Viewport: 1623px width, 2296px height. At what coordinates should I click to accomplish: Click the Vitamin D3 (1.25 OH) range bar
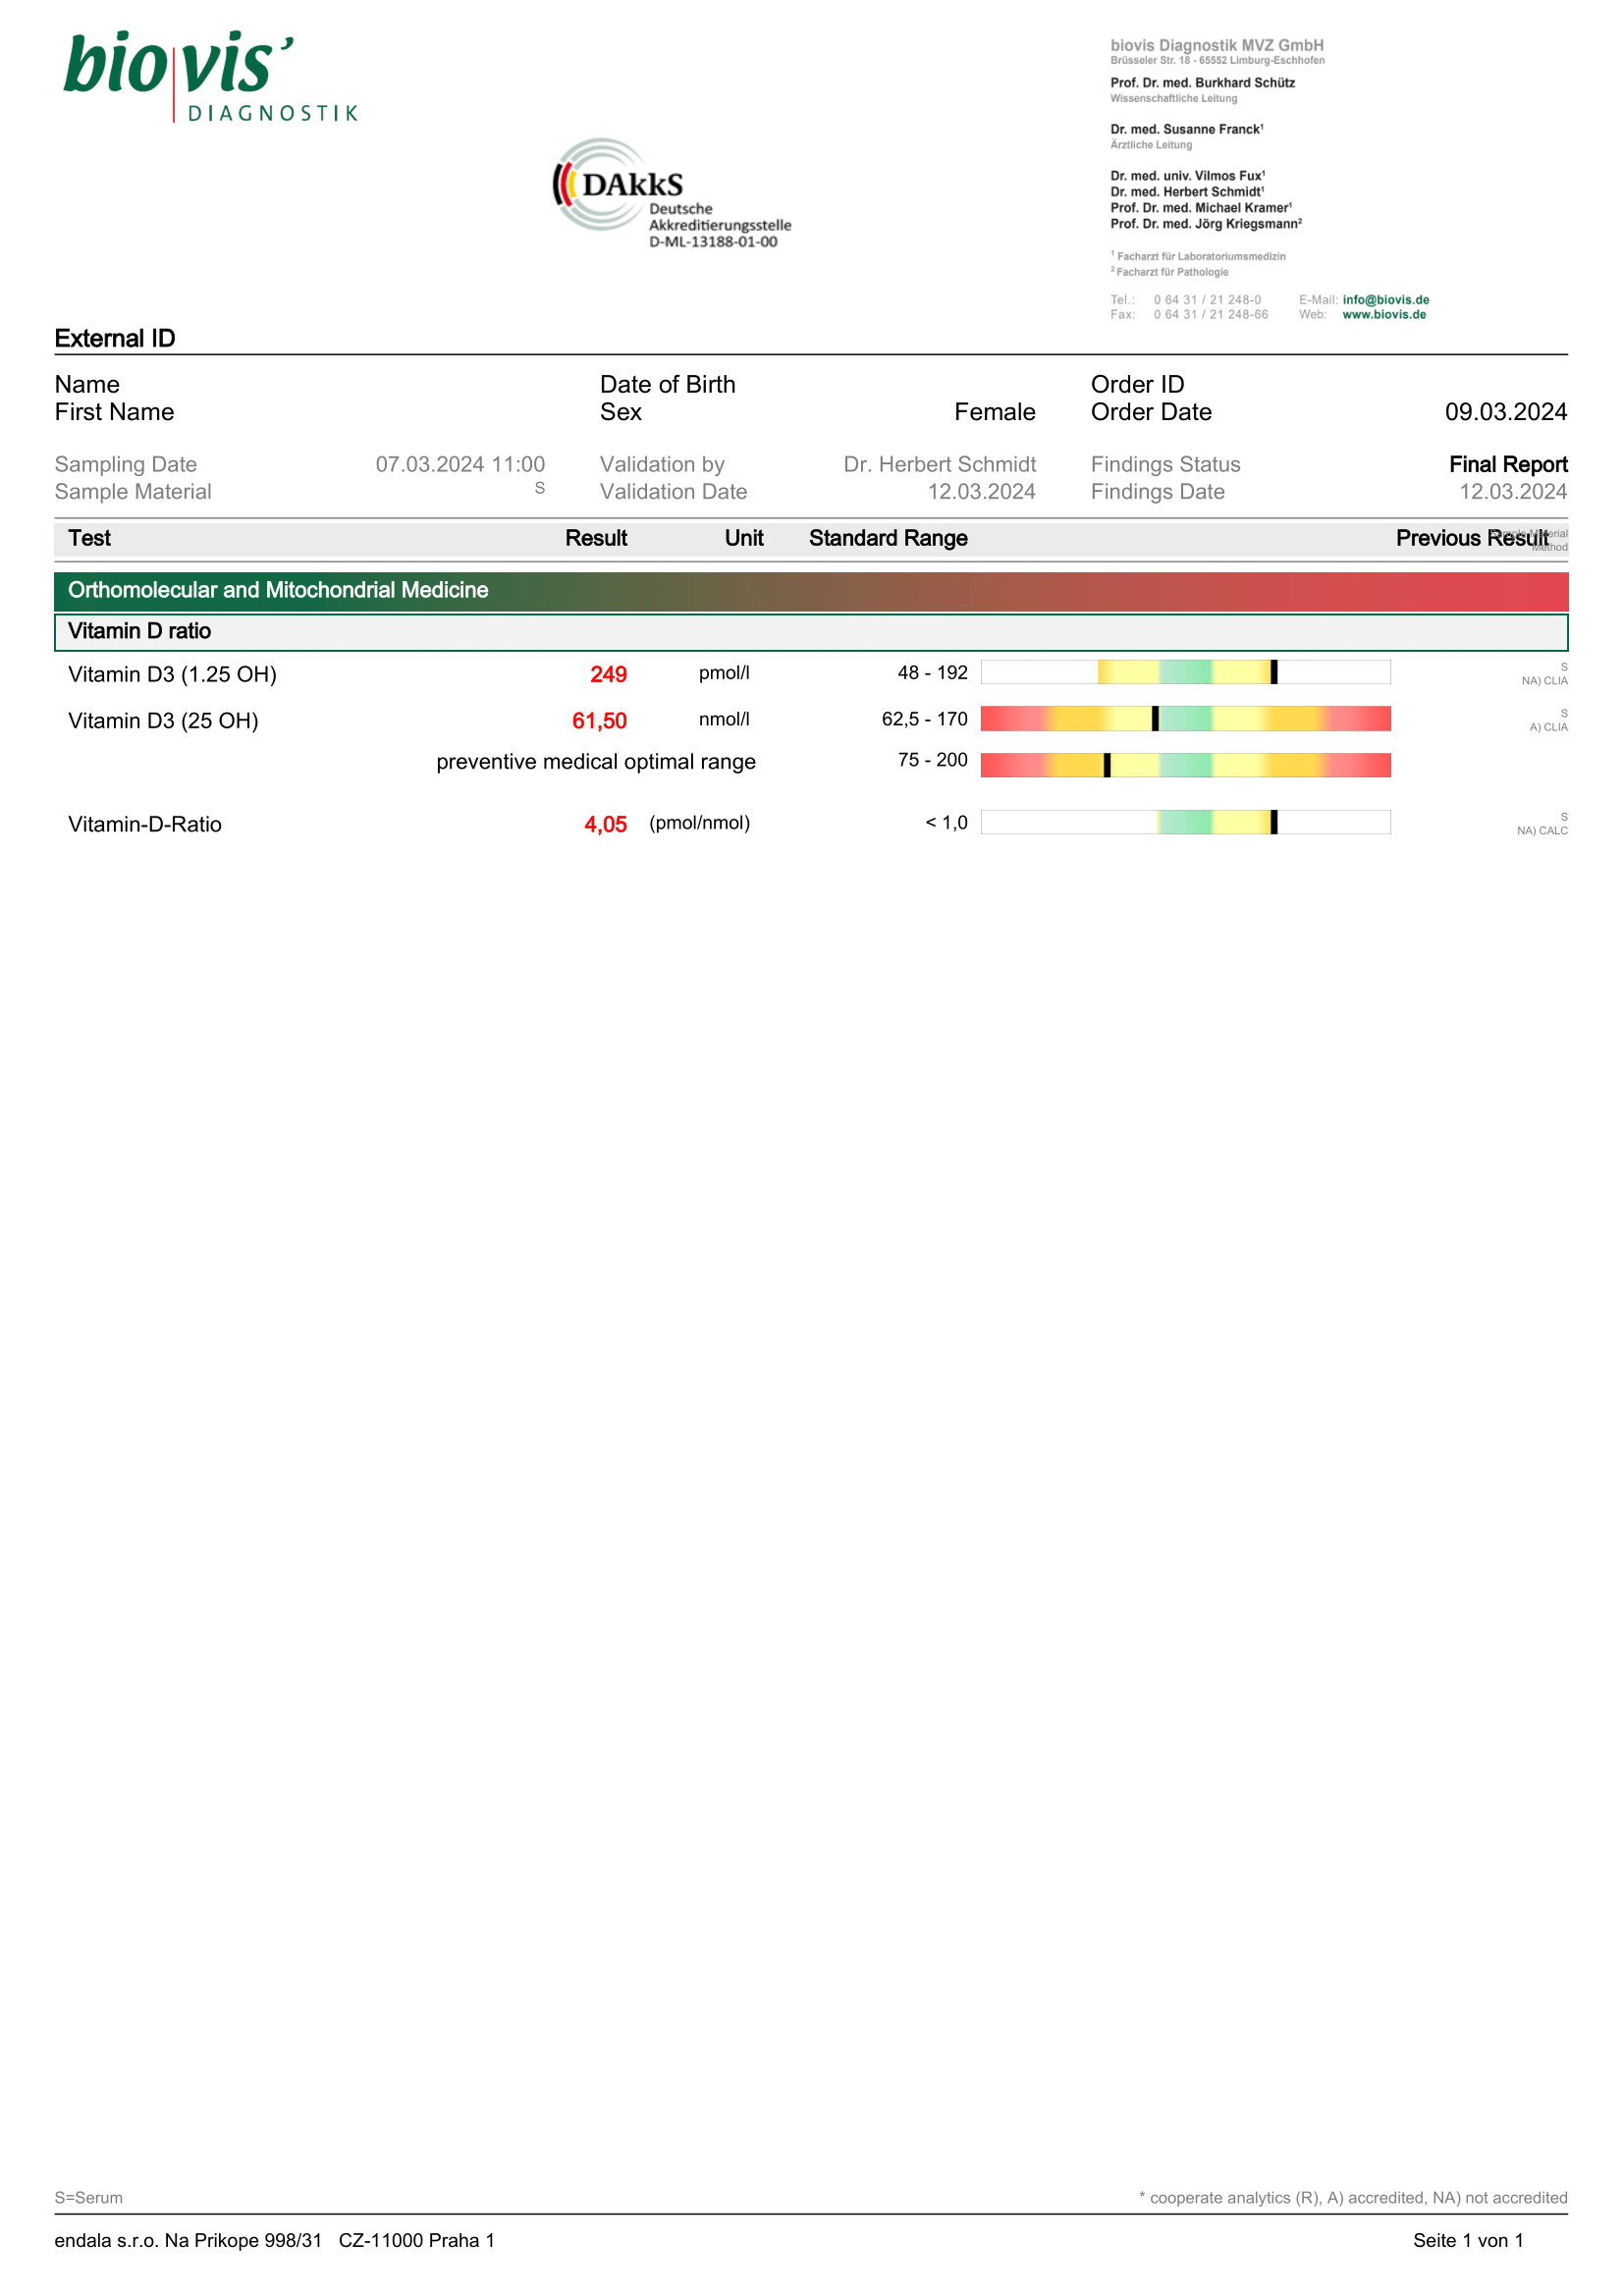pos(1185,672)
